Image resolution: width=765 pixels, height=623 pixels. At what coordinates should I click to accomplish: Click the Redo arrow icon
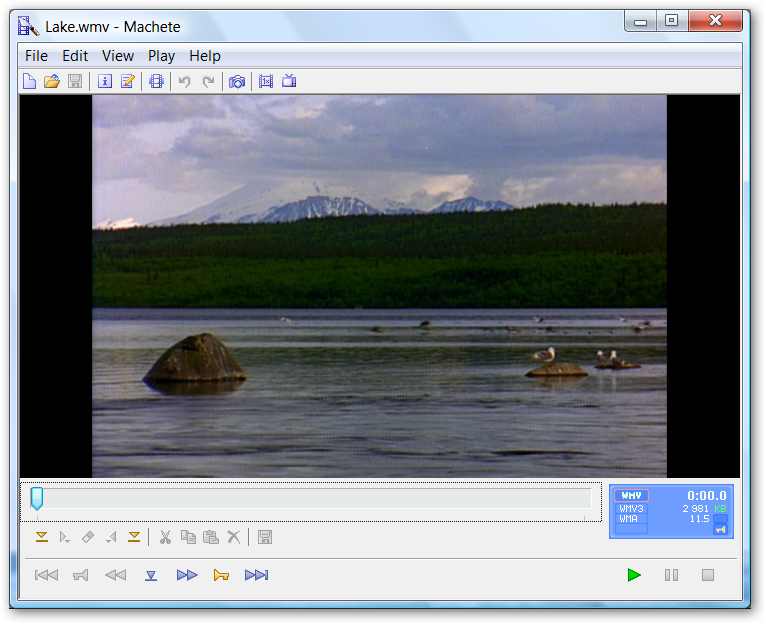[208, 81]
